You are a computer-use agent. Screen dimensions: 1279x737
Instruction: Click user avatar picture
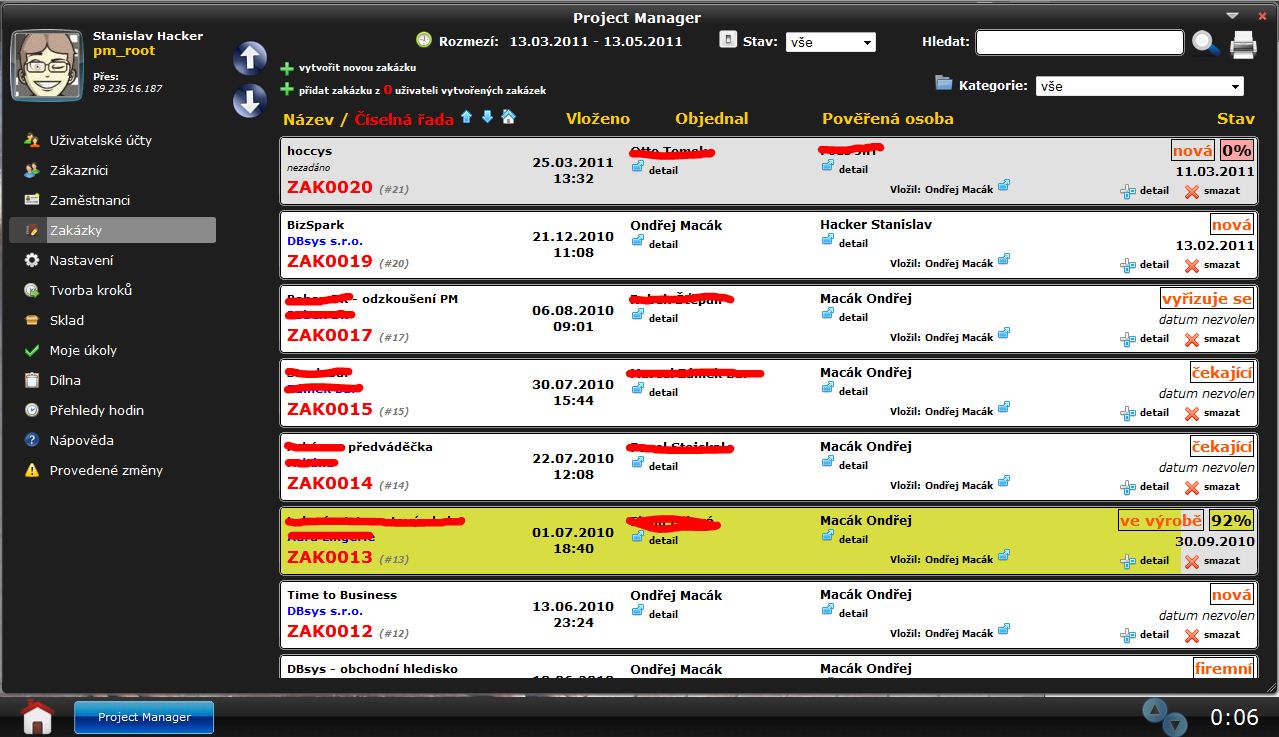[46, 65]
